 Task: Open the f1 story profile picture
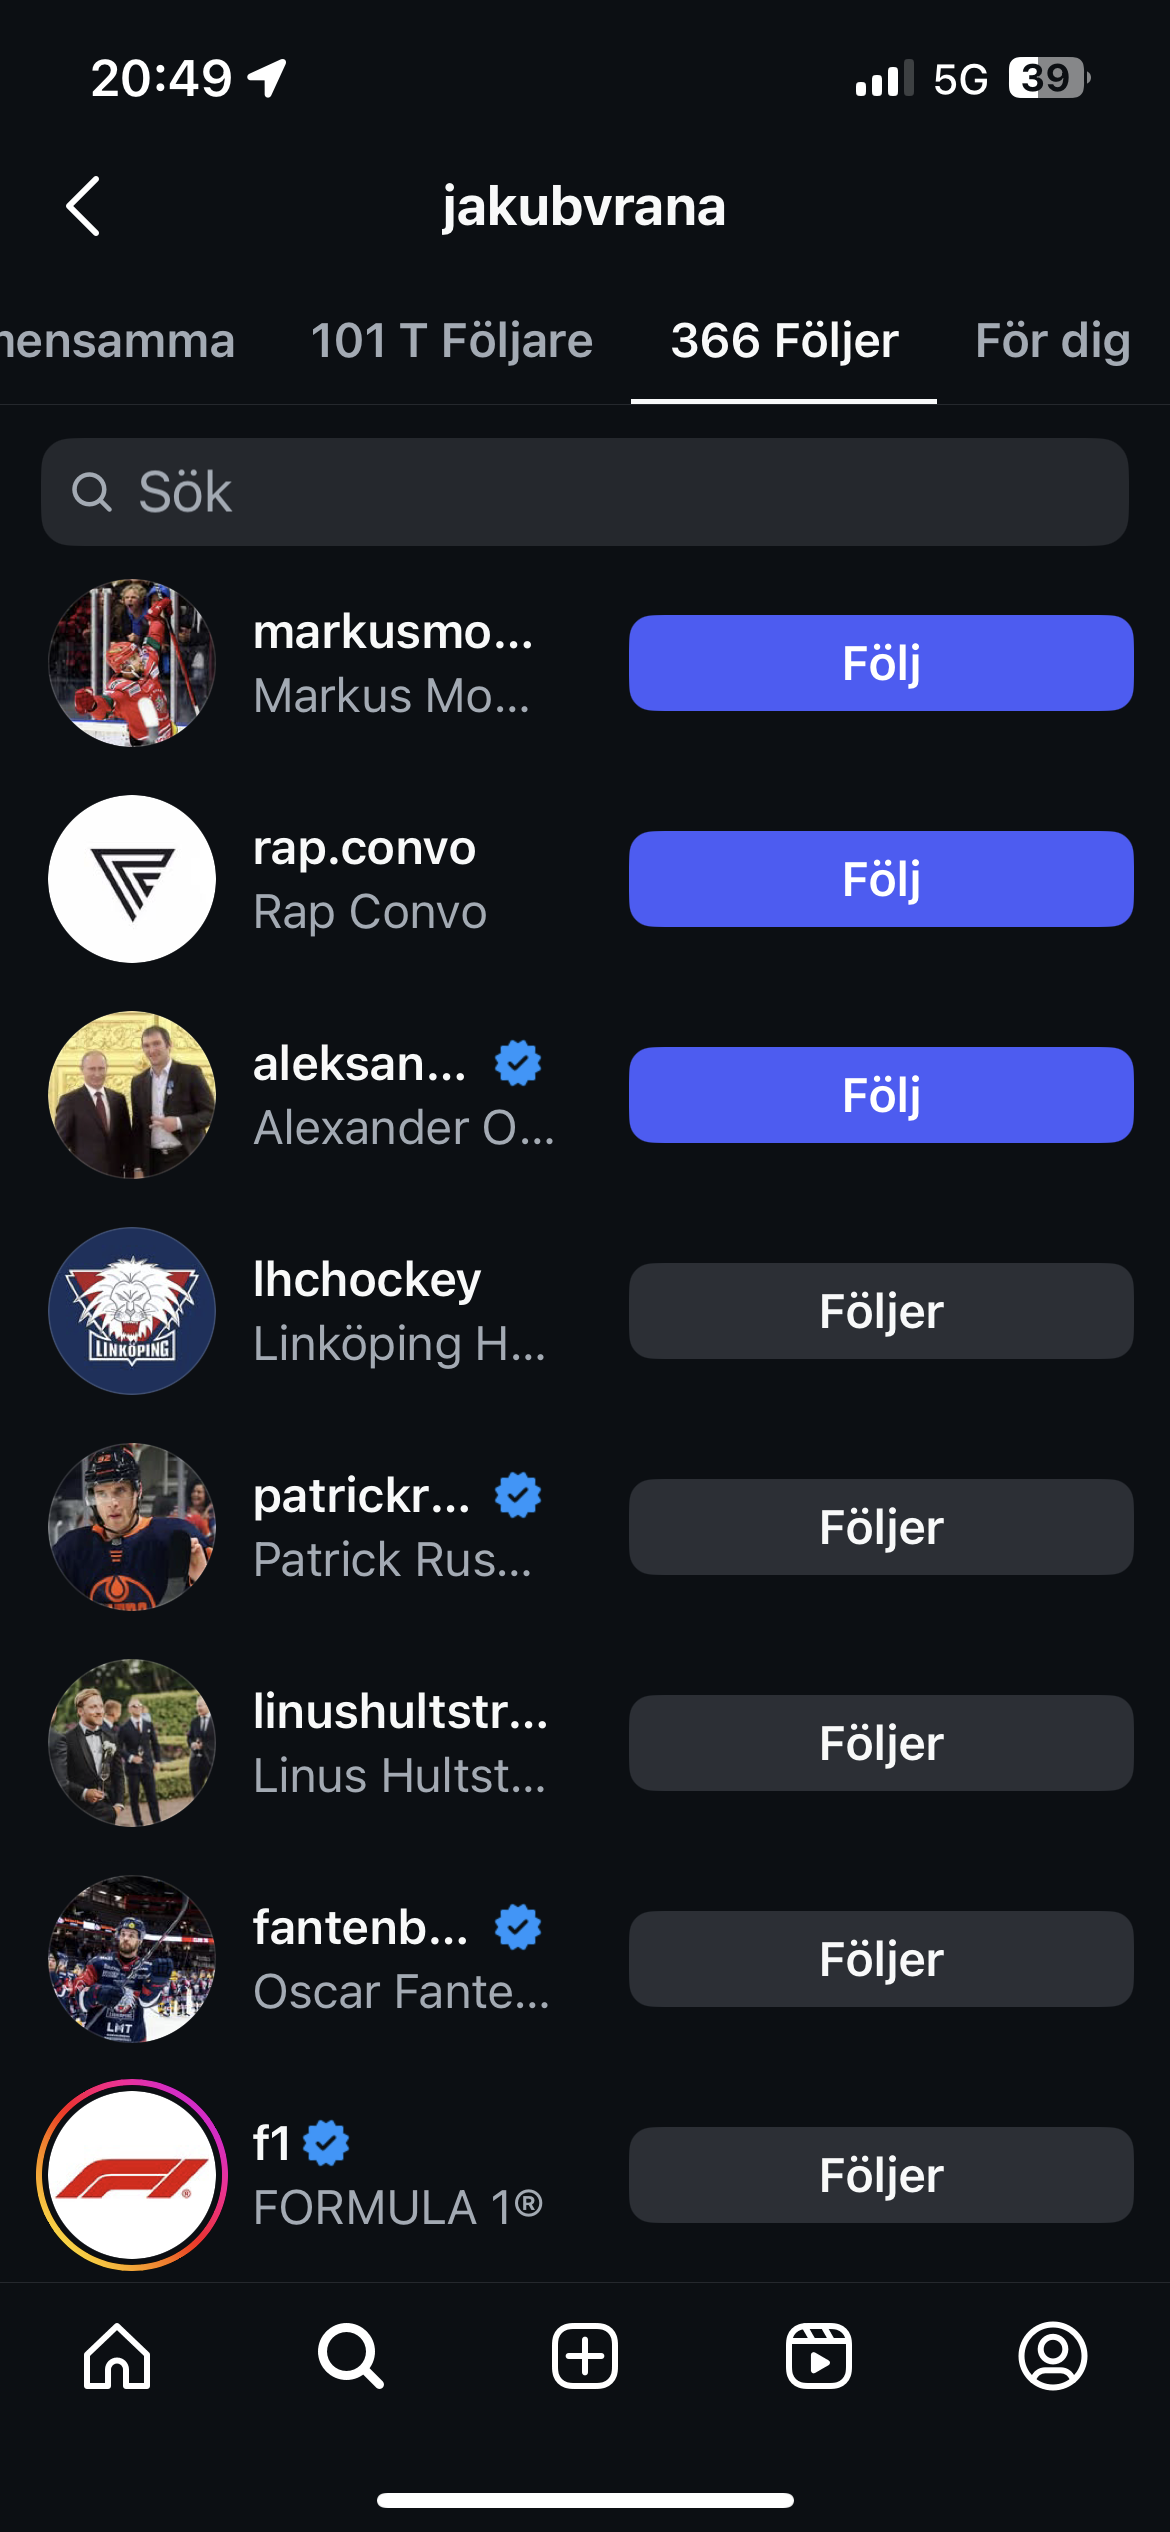pyautogui.click(x=132, y=2175)
